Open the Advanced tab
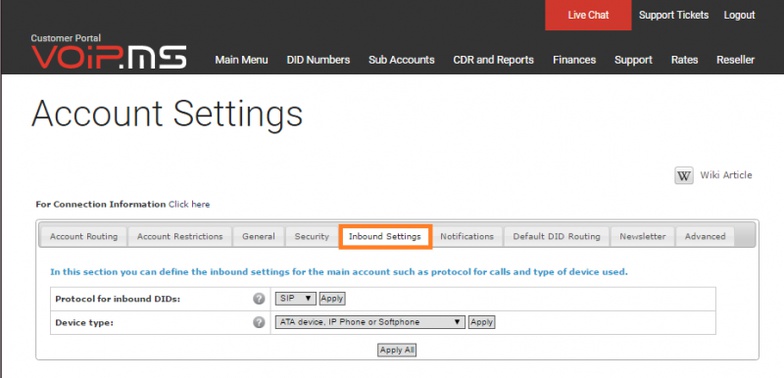 coord(705,236)
